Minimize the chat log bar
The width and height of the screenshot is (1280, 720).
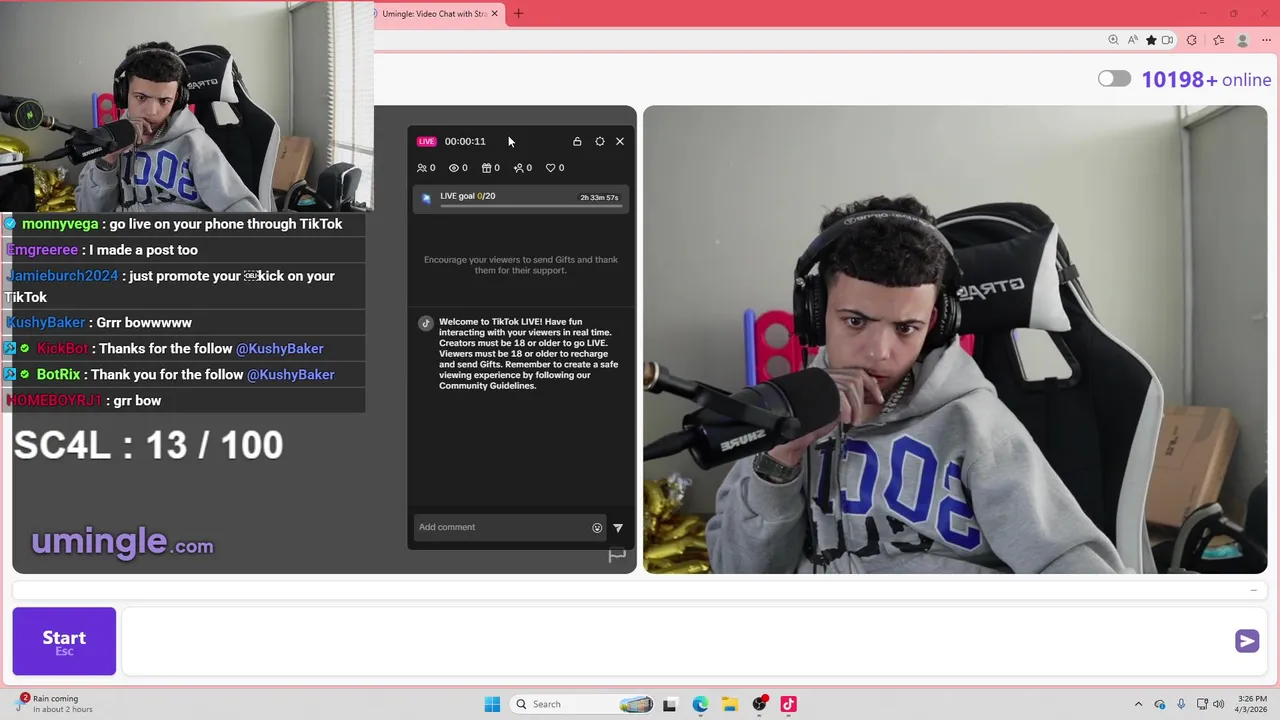(1253, 590)
